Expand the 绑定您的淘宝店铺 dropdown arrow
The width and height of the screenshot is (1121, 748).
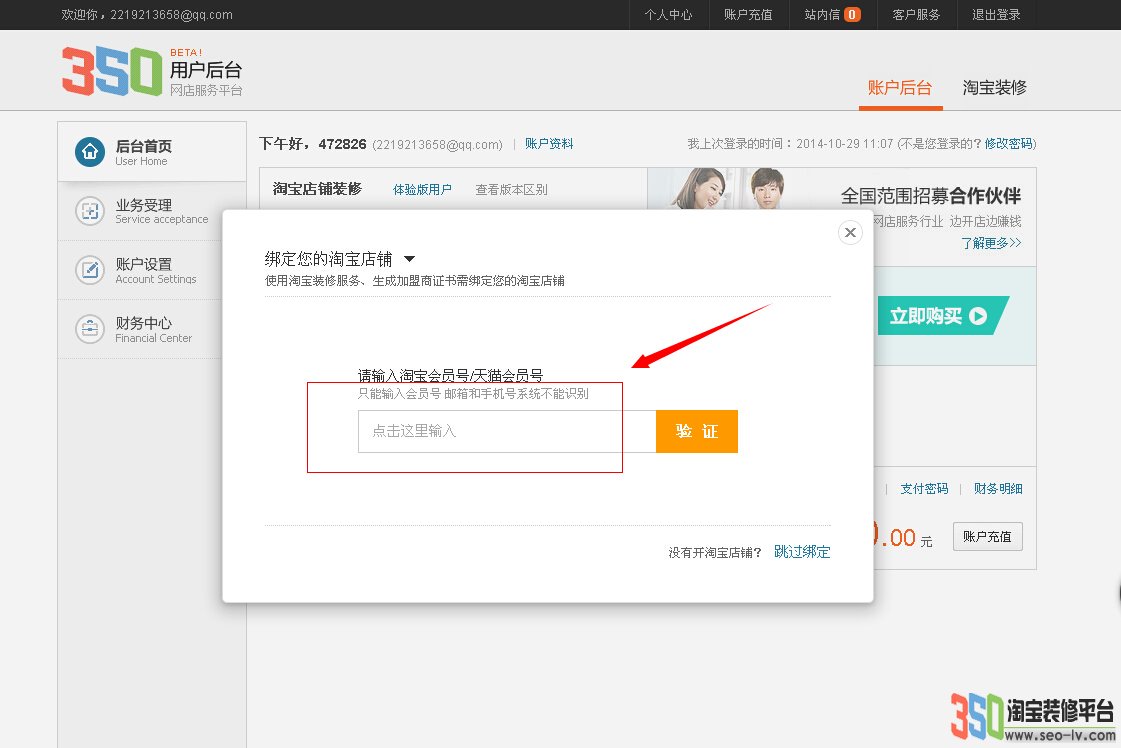coord(410,258)
